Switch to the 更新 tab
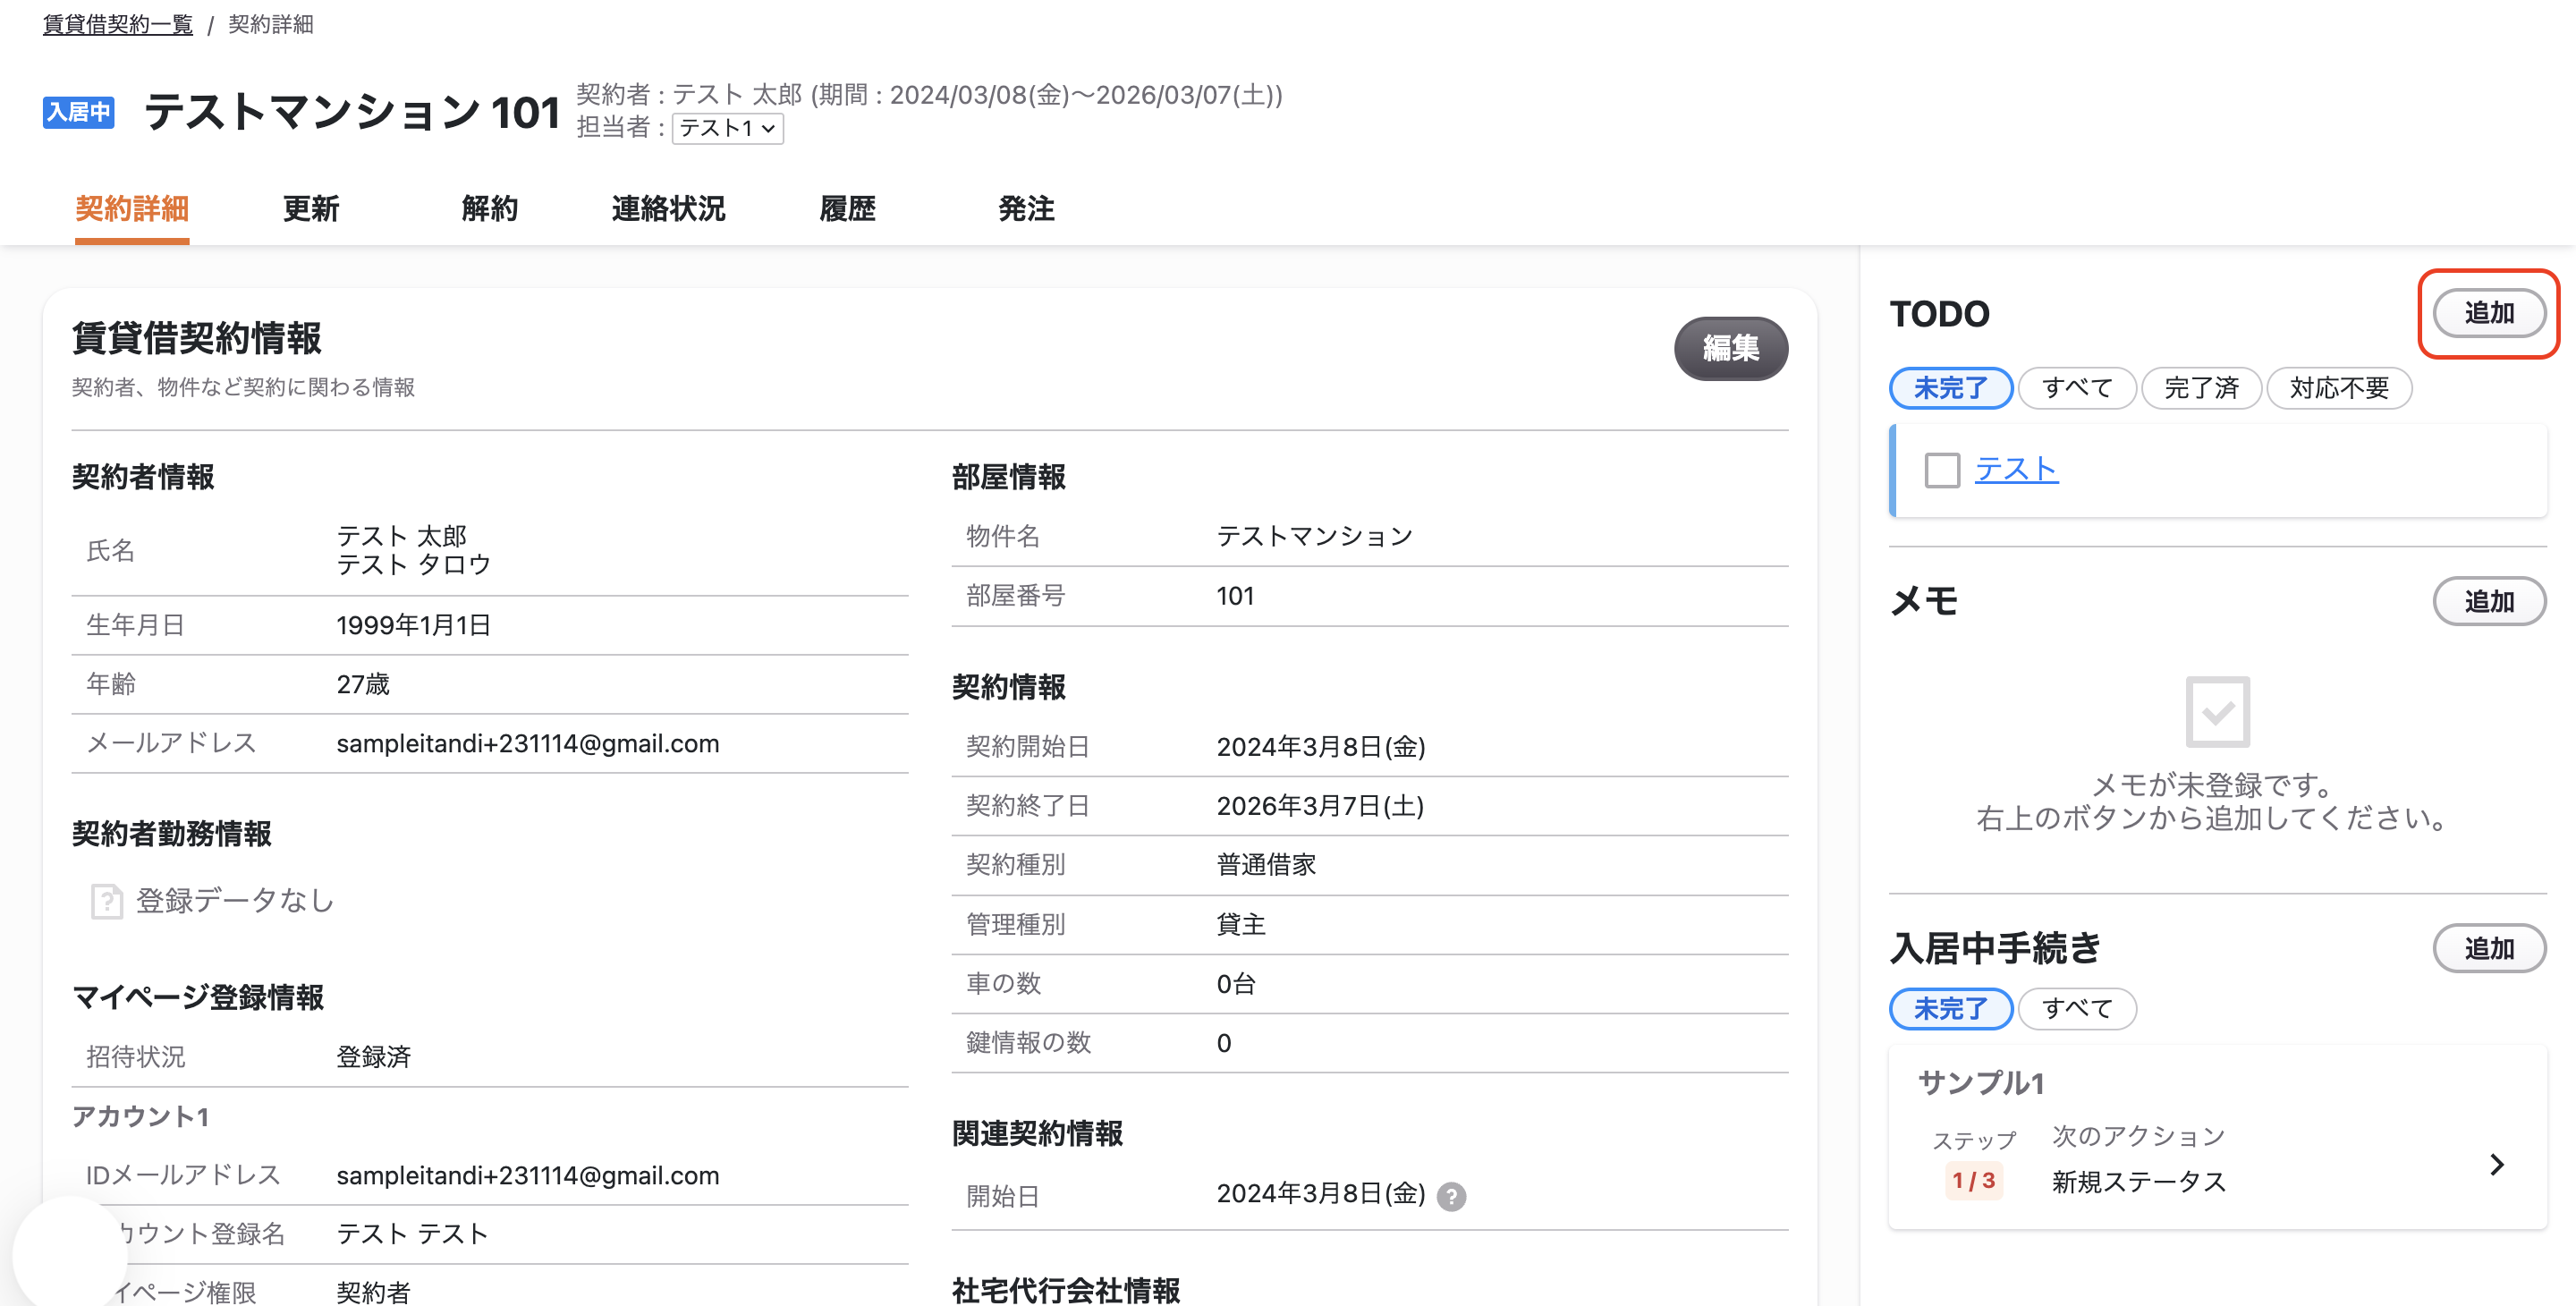The width and height of the screenshot is (2576, 1306). (311, 209)
